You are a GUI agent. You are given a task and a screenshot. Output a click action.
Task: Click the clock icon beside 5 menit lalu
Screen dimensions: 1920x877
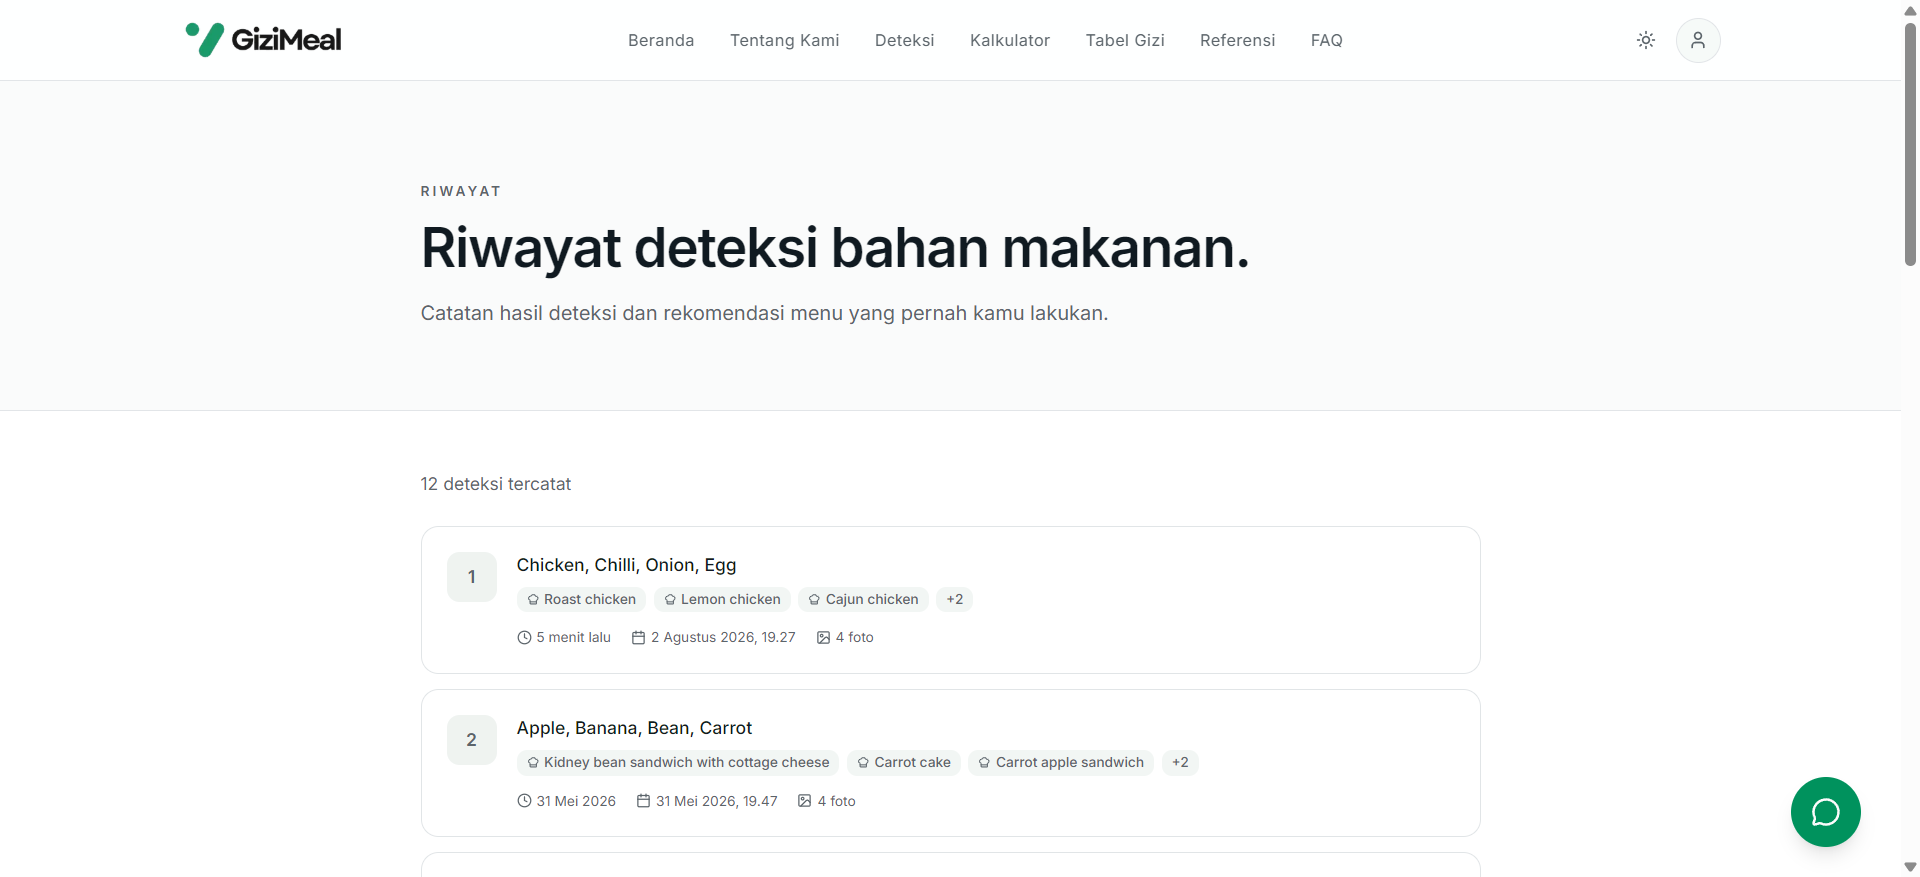tap(524, 637)
